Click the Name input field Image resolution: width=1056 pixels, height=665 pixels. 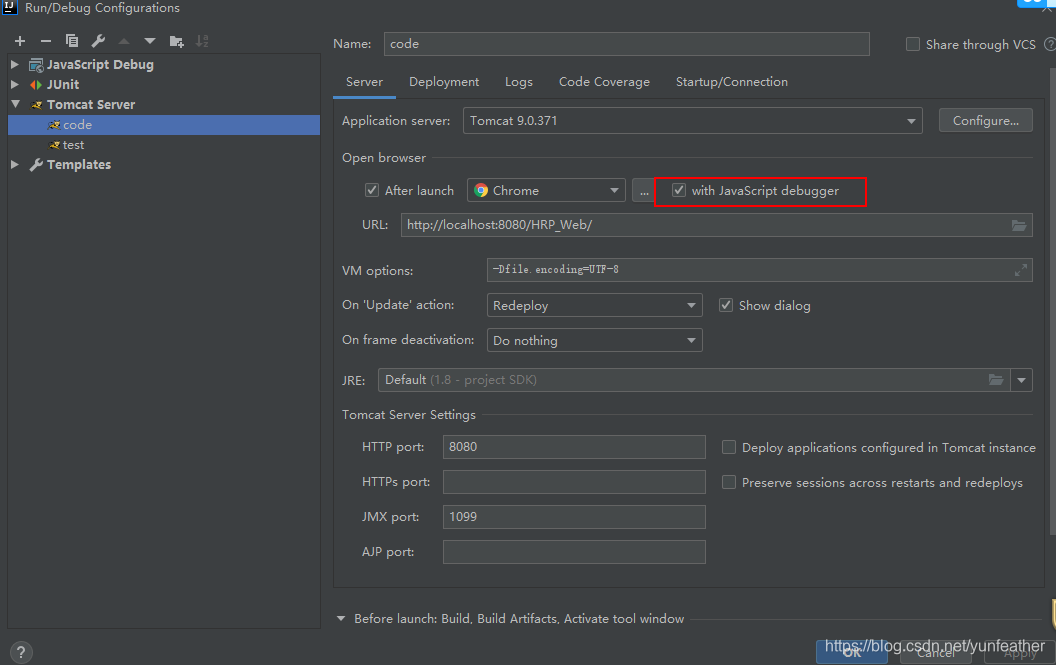click(626, 44)
